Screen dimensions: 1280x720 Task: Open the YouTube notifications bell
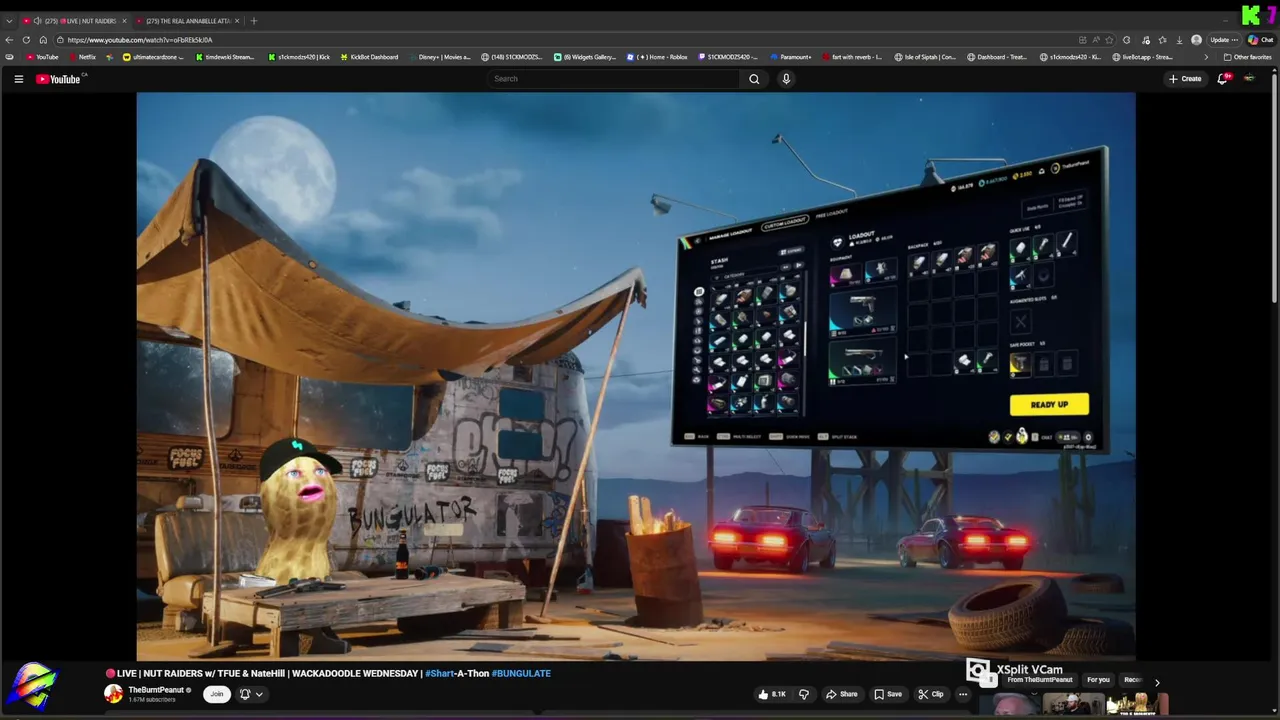coord(1222,79)
